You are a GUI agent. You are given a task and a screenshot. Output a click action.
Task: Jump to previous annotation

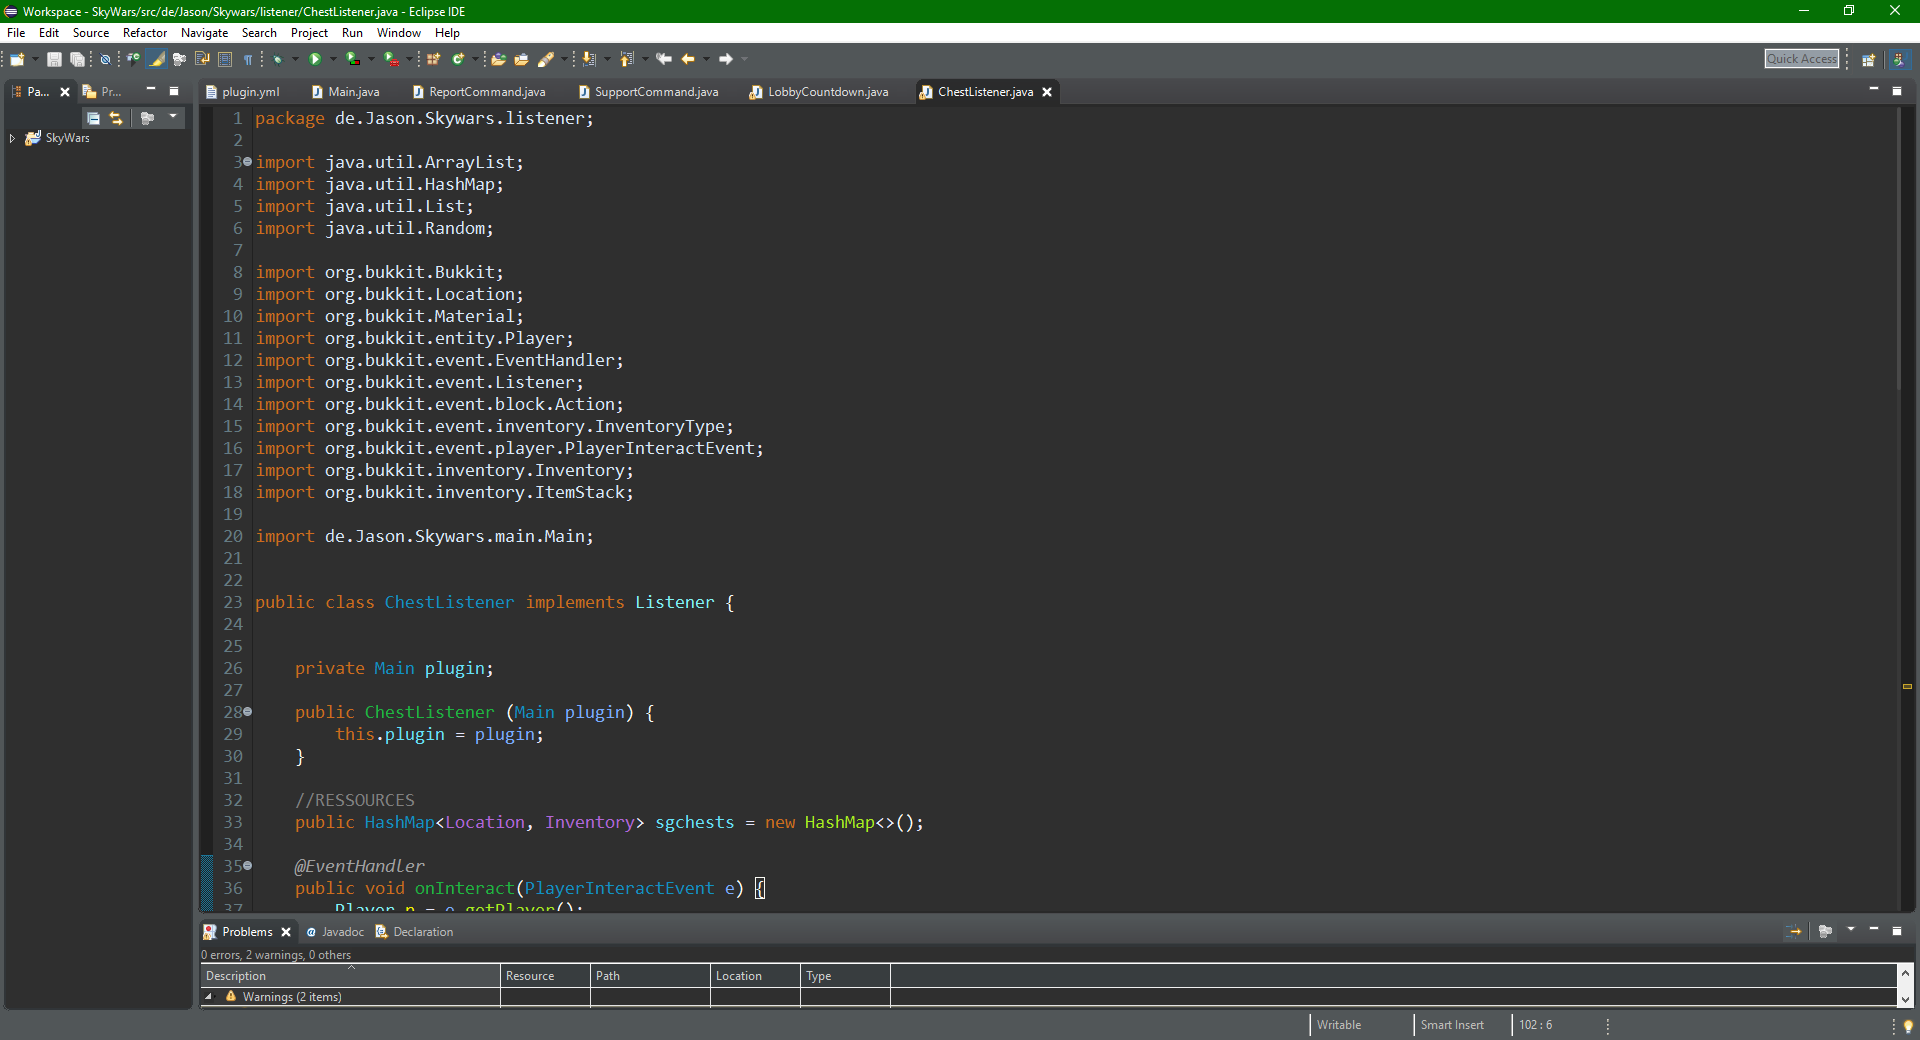(627, 60)
